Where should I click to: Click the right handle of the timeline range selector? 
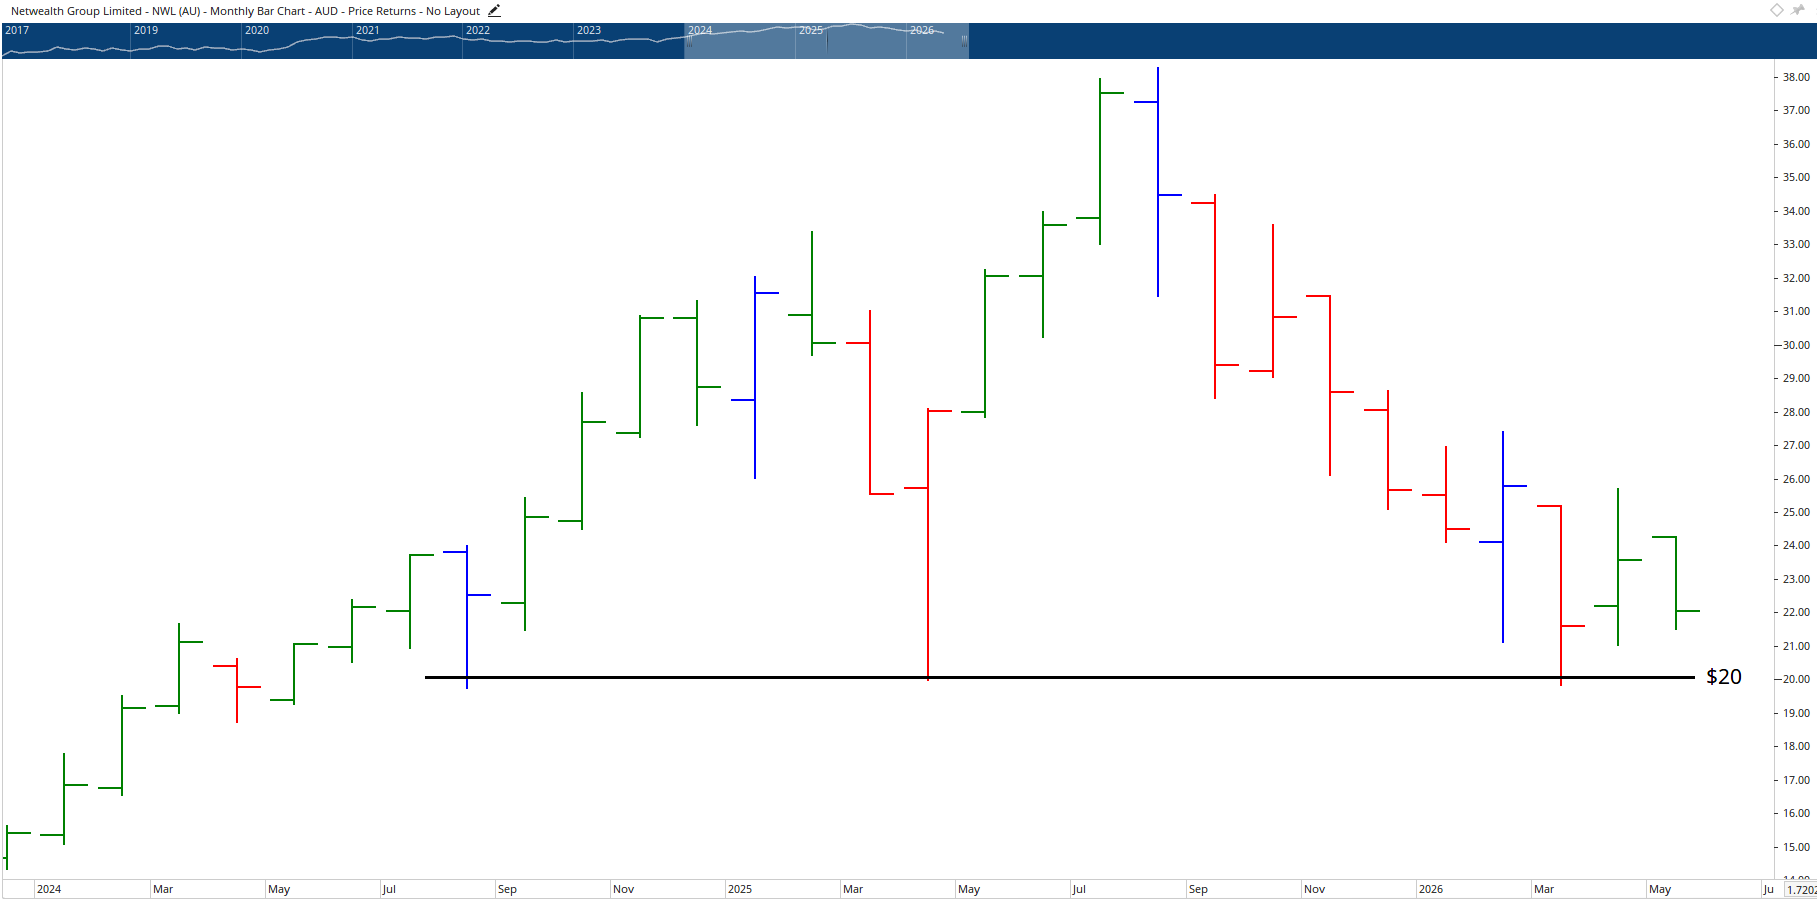click(964, 41)
